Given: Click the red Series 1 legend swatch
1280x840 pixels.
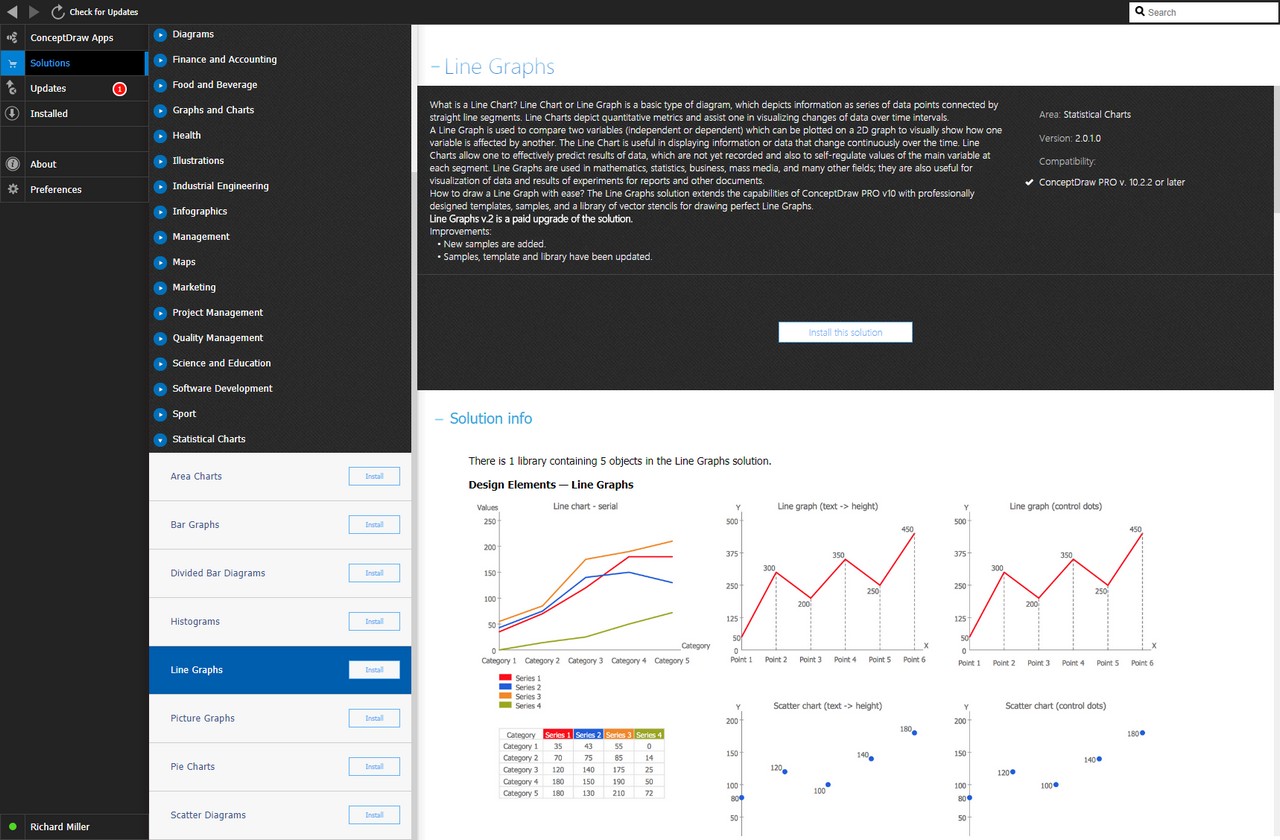Looking at the screenshot, I should (x=505, y=678).
